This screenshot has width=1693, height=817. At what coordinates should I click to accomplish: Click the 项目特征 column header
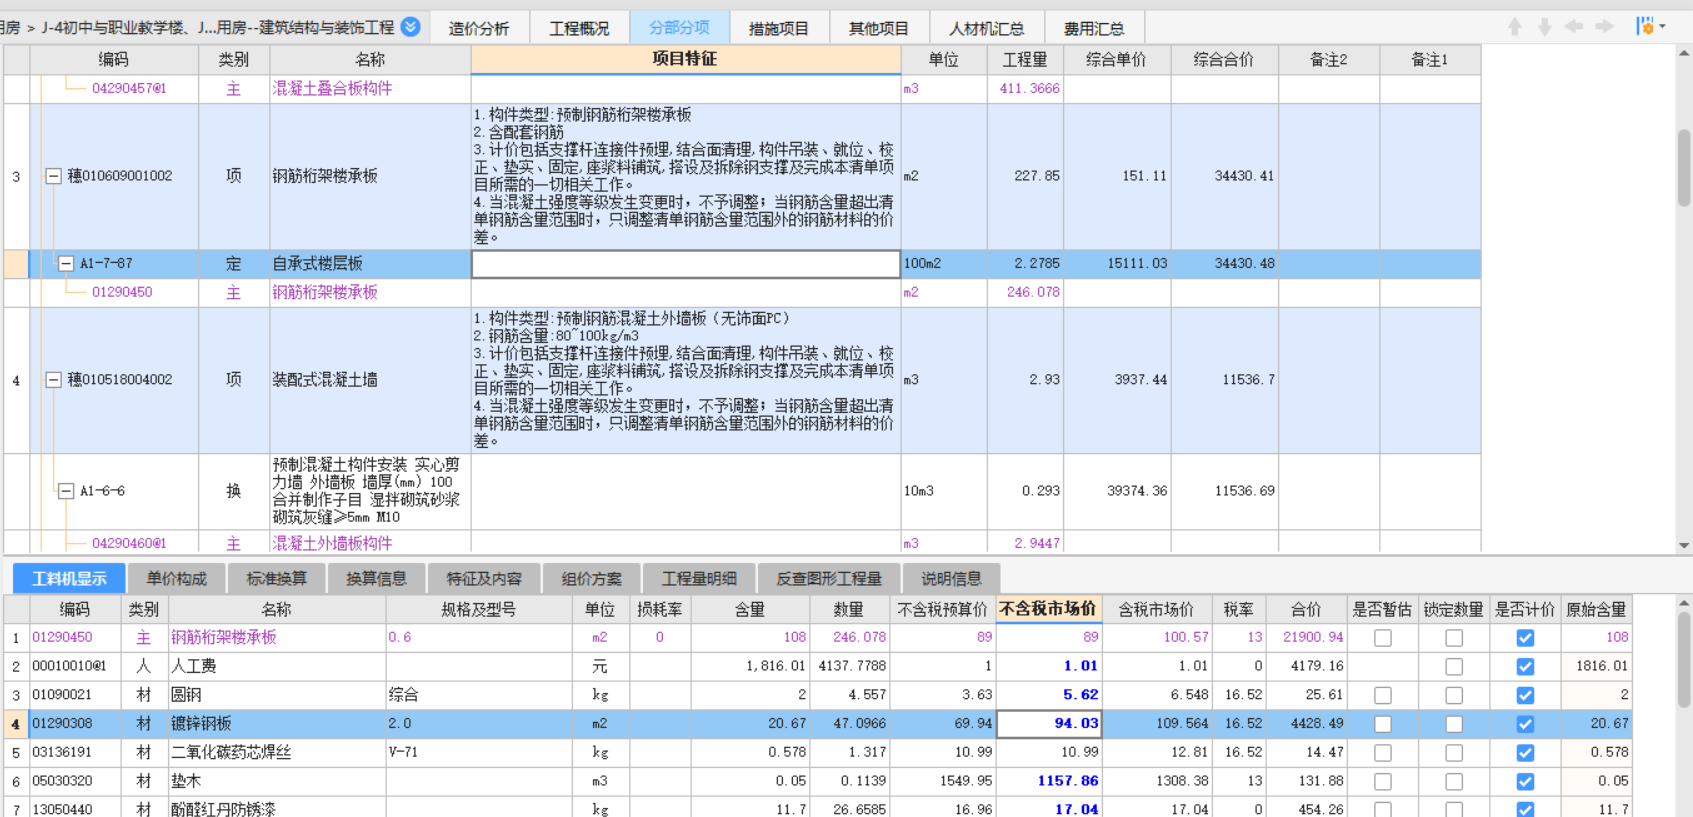pos(685,59)
